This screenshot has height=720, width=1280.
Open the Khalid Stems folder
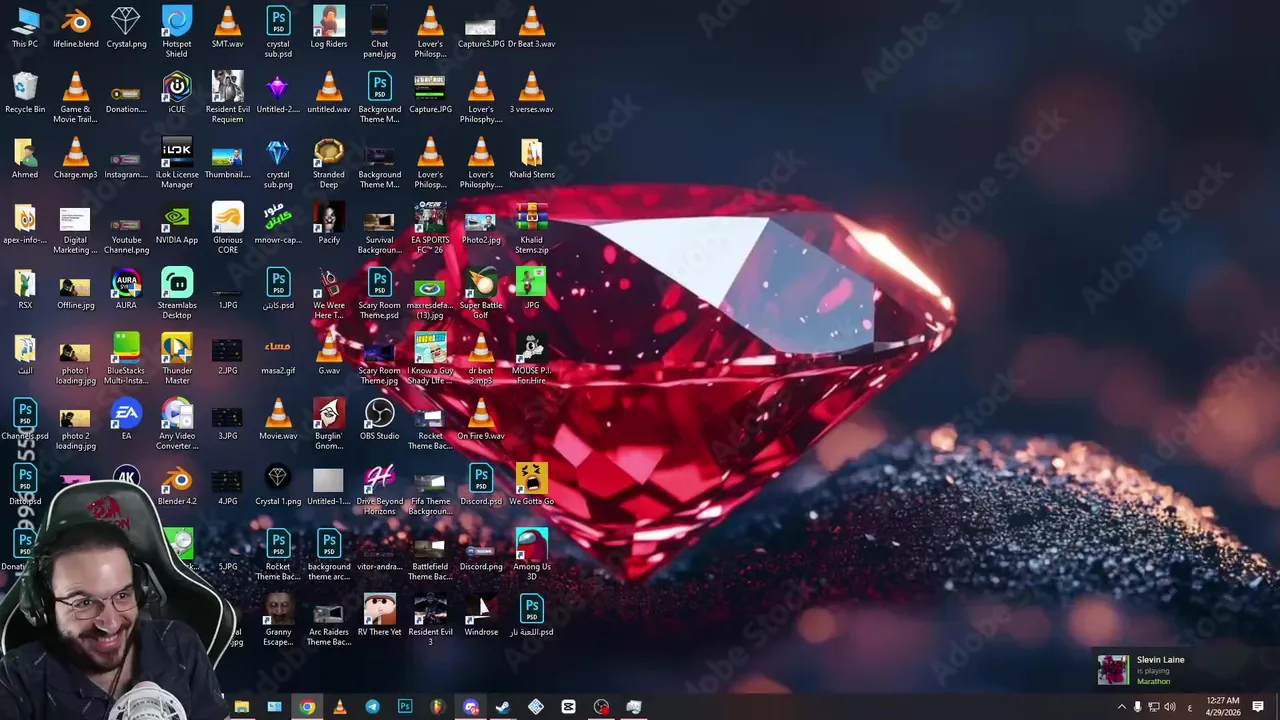click(x=532, y=159)
